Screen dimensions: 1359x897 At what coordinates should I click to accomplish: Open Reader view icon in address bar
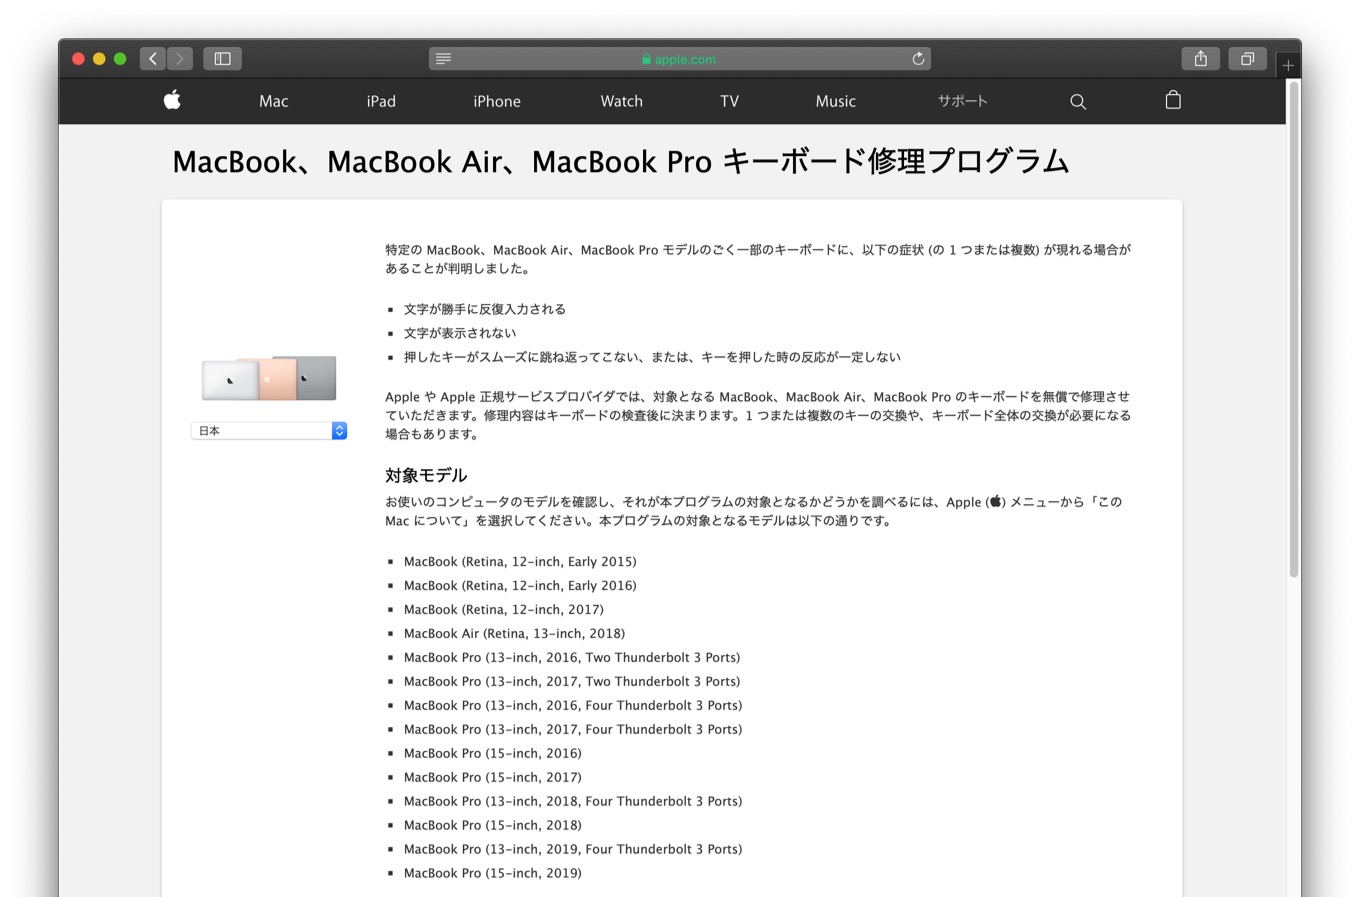444,59
